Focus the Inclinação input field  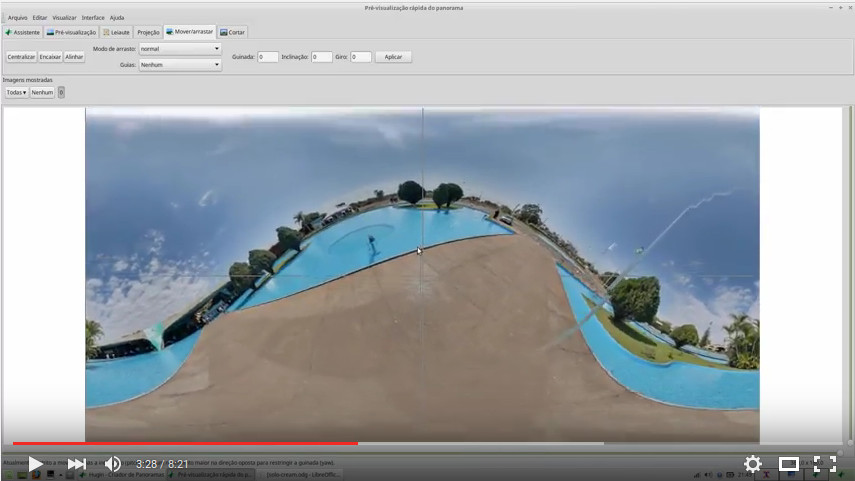tap(321, 57)
